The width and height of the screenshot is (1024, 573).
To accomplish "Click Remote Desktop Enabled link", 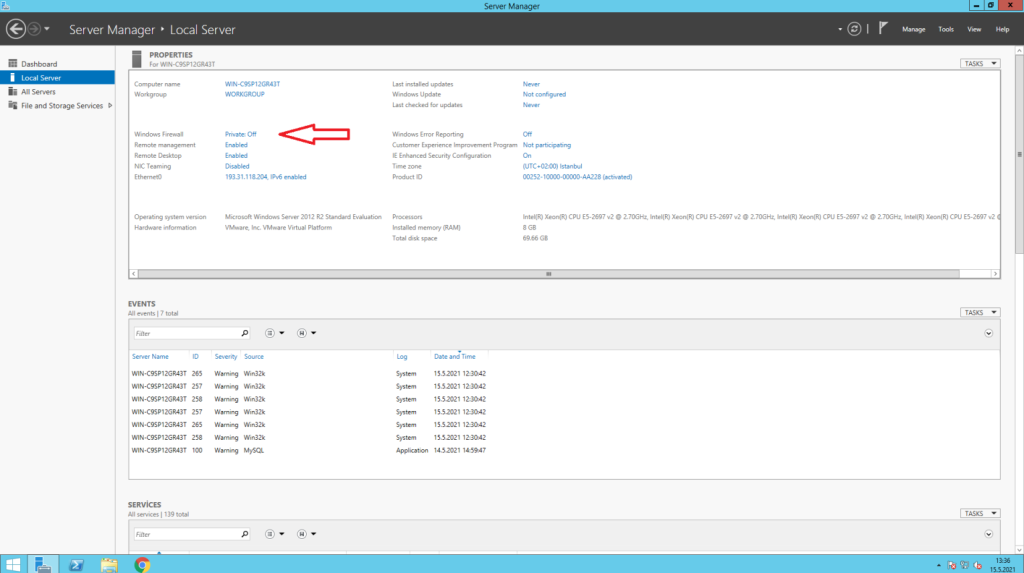I will (x=236, y=156).
